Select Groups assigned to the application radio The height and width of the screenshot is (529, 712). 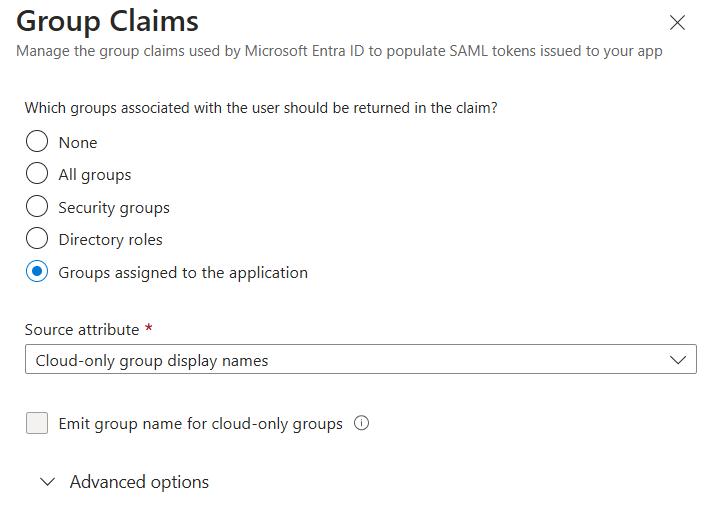click(x=37, y=272)
